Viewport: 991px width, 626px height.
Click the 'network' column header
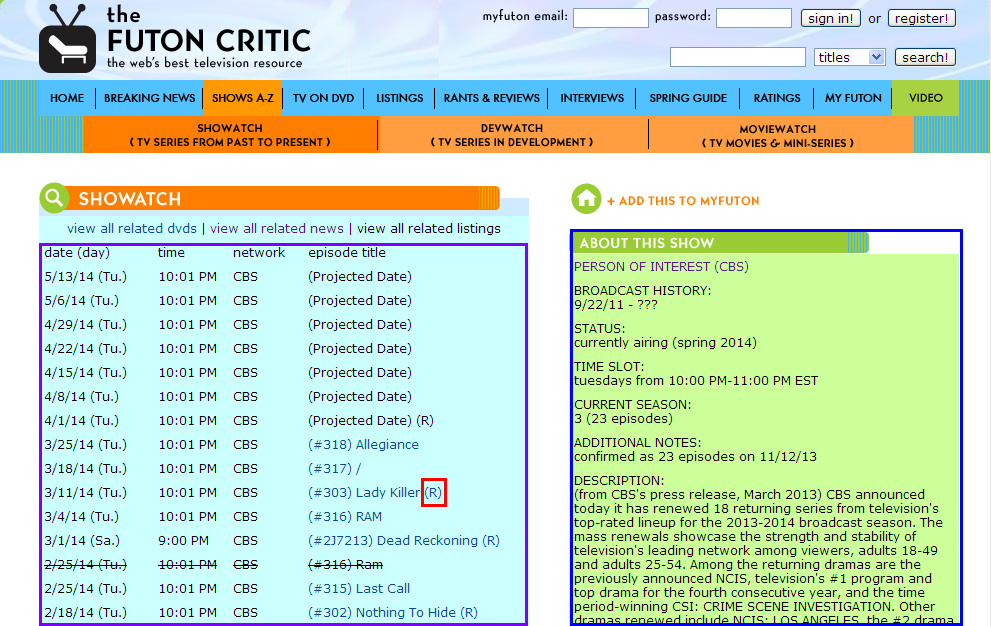click(x=259, y=252)
